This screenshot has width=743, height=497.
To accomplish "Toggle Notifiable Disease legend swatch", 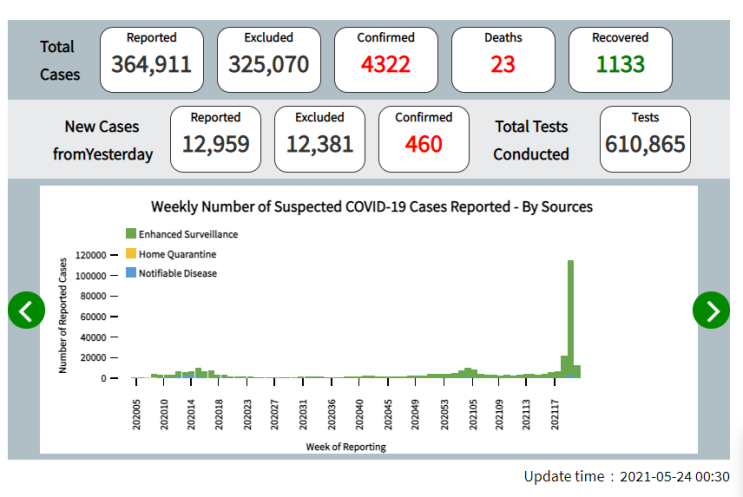I will click(131, 273).
